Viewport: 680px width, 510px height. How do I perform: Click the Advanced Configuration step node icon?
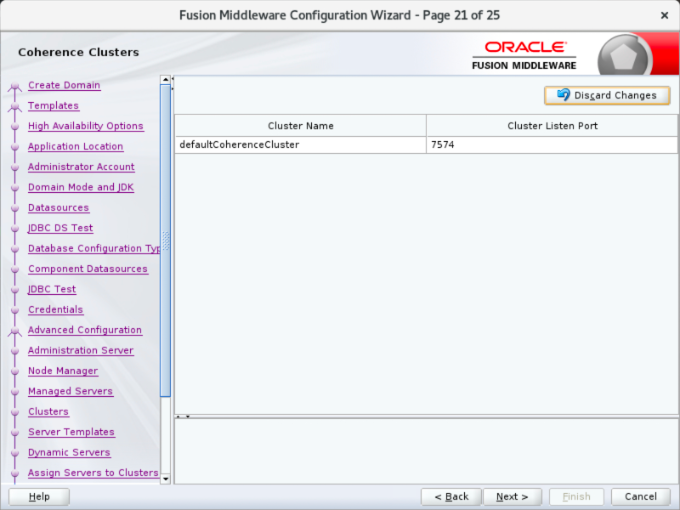[15, 331]
